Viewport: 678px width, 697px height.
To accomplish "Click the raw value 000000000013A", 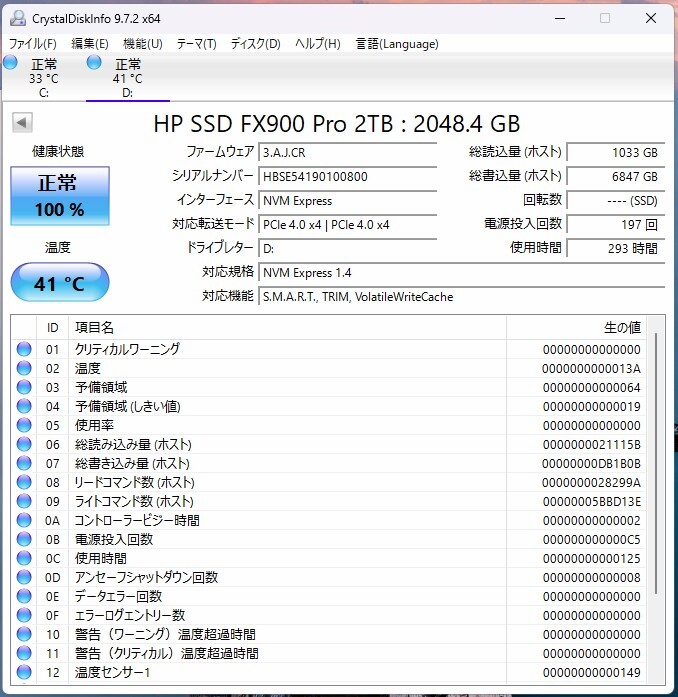I will [591, 369].
